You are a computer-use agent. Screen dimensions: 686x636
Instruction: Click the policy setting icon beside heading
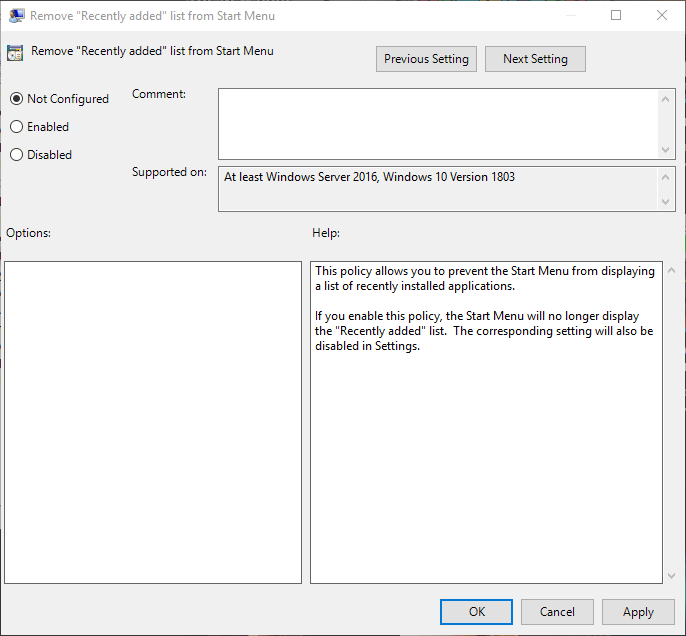[15, 52]
